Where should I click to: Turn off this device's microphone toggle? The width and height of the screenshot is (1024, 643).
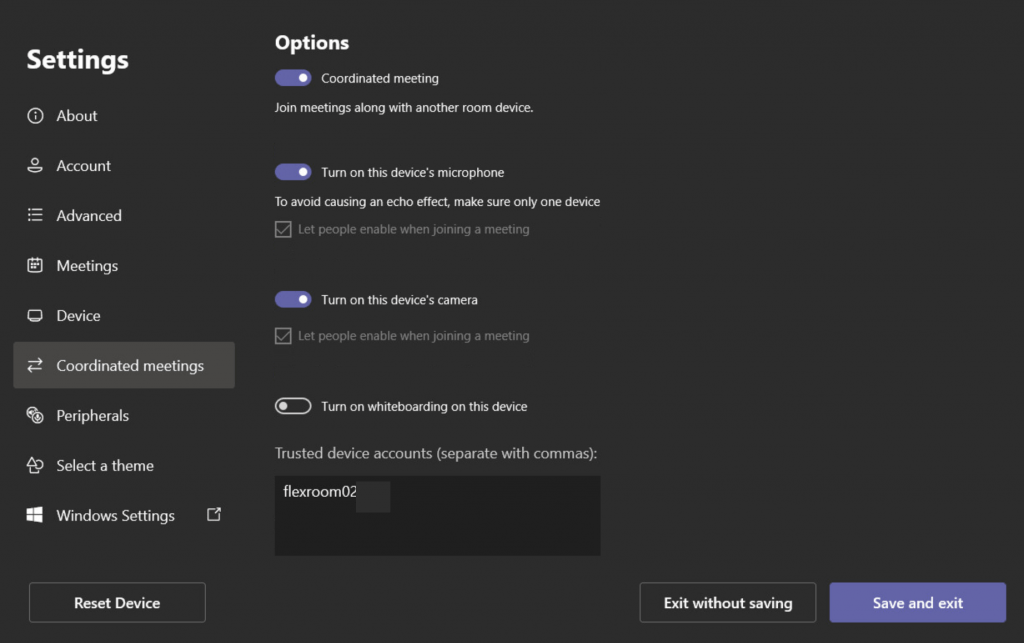(294, 172)
